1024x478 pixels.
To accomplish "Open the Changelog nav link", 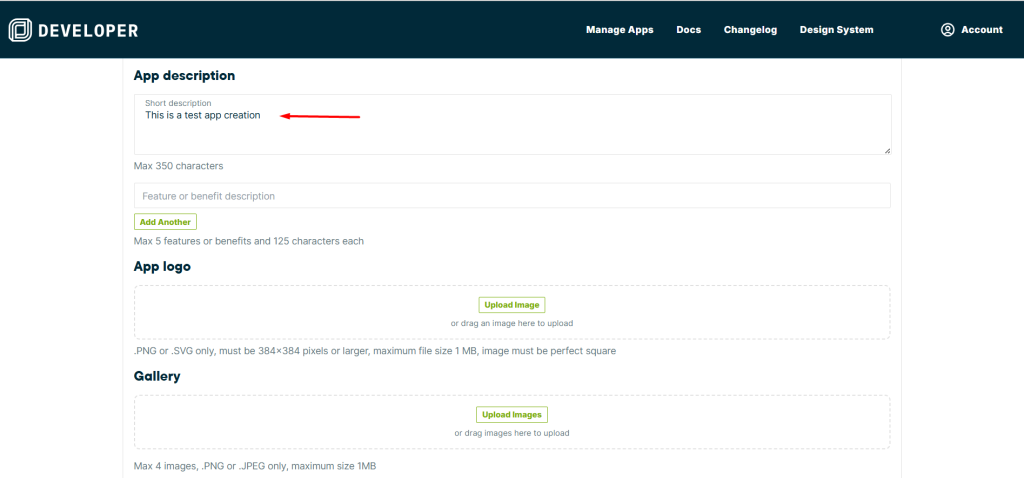I will (750, 30).
